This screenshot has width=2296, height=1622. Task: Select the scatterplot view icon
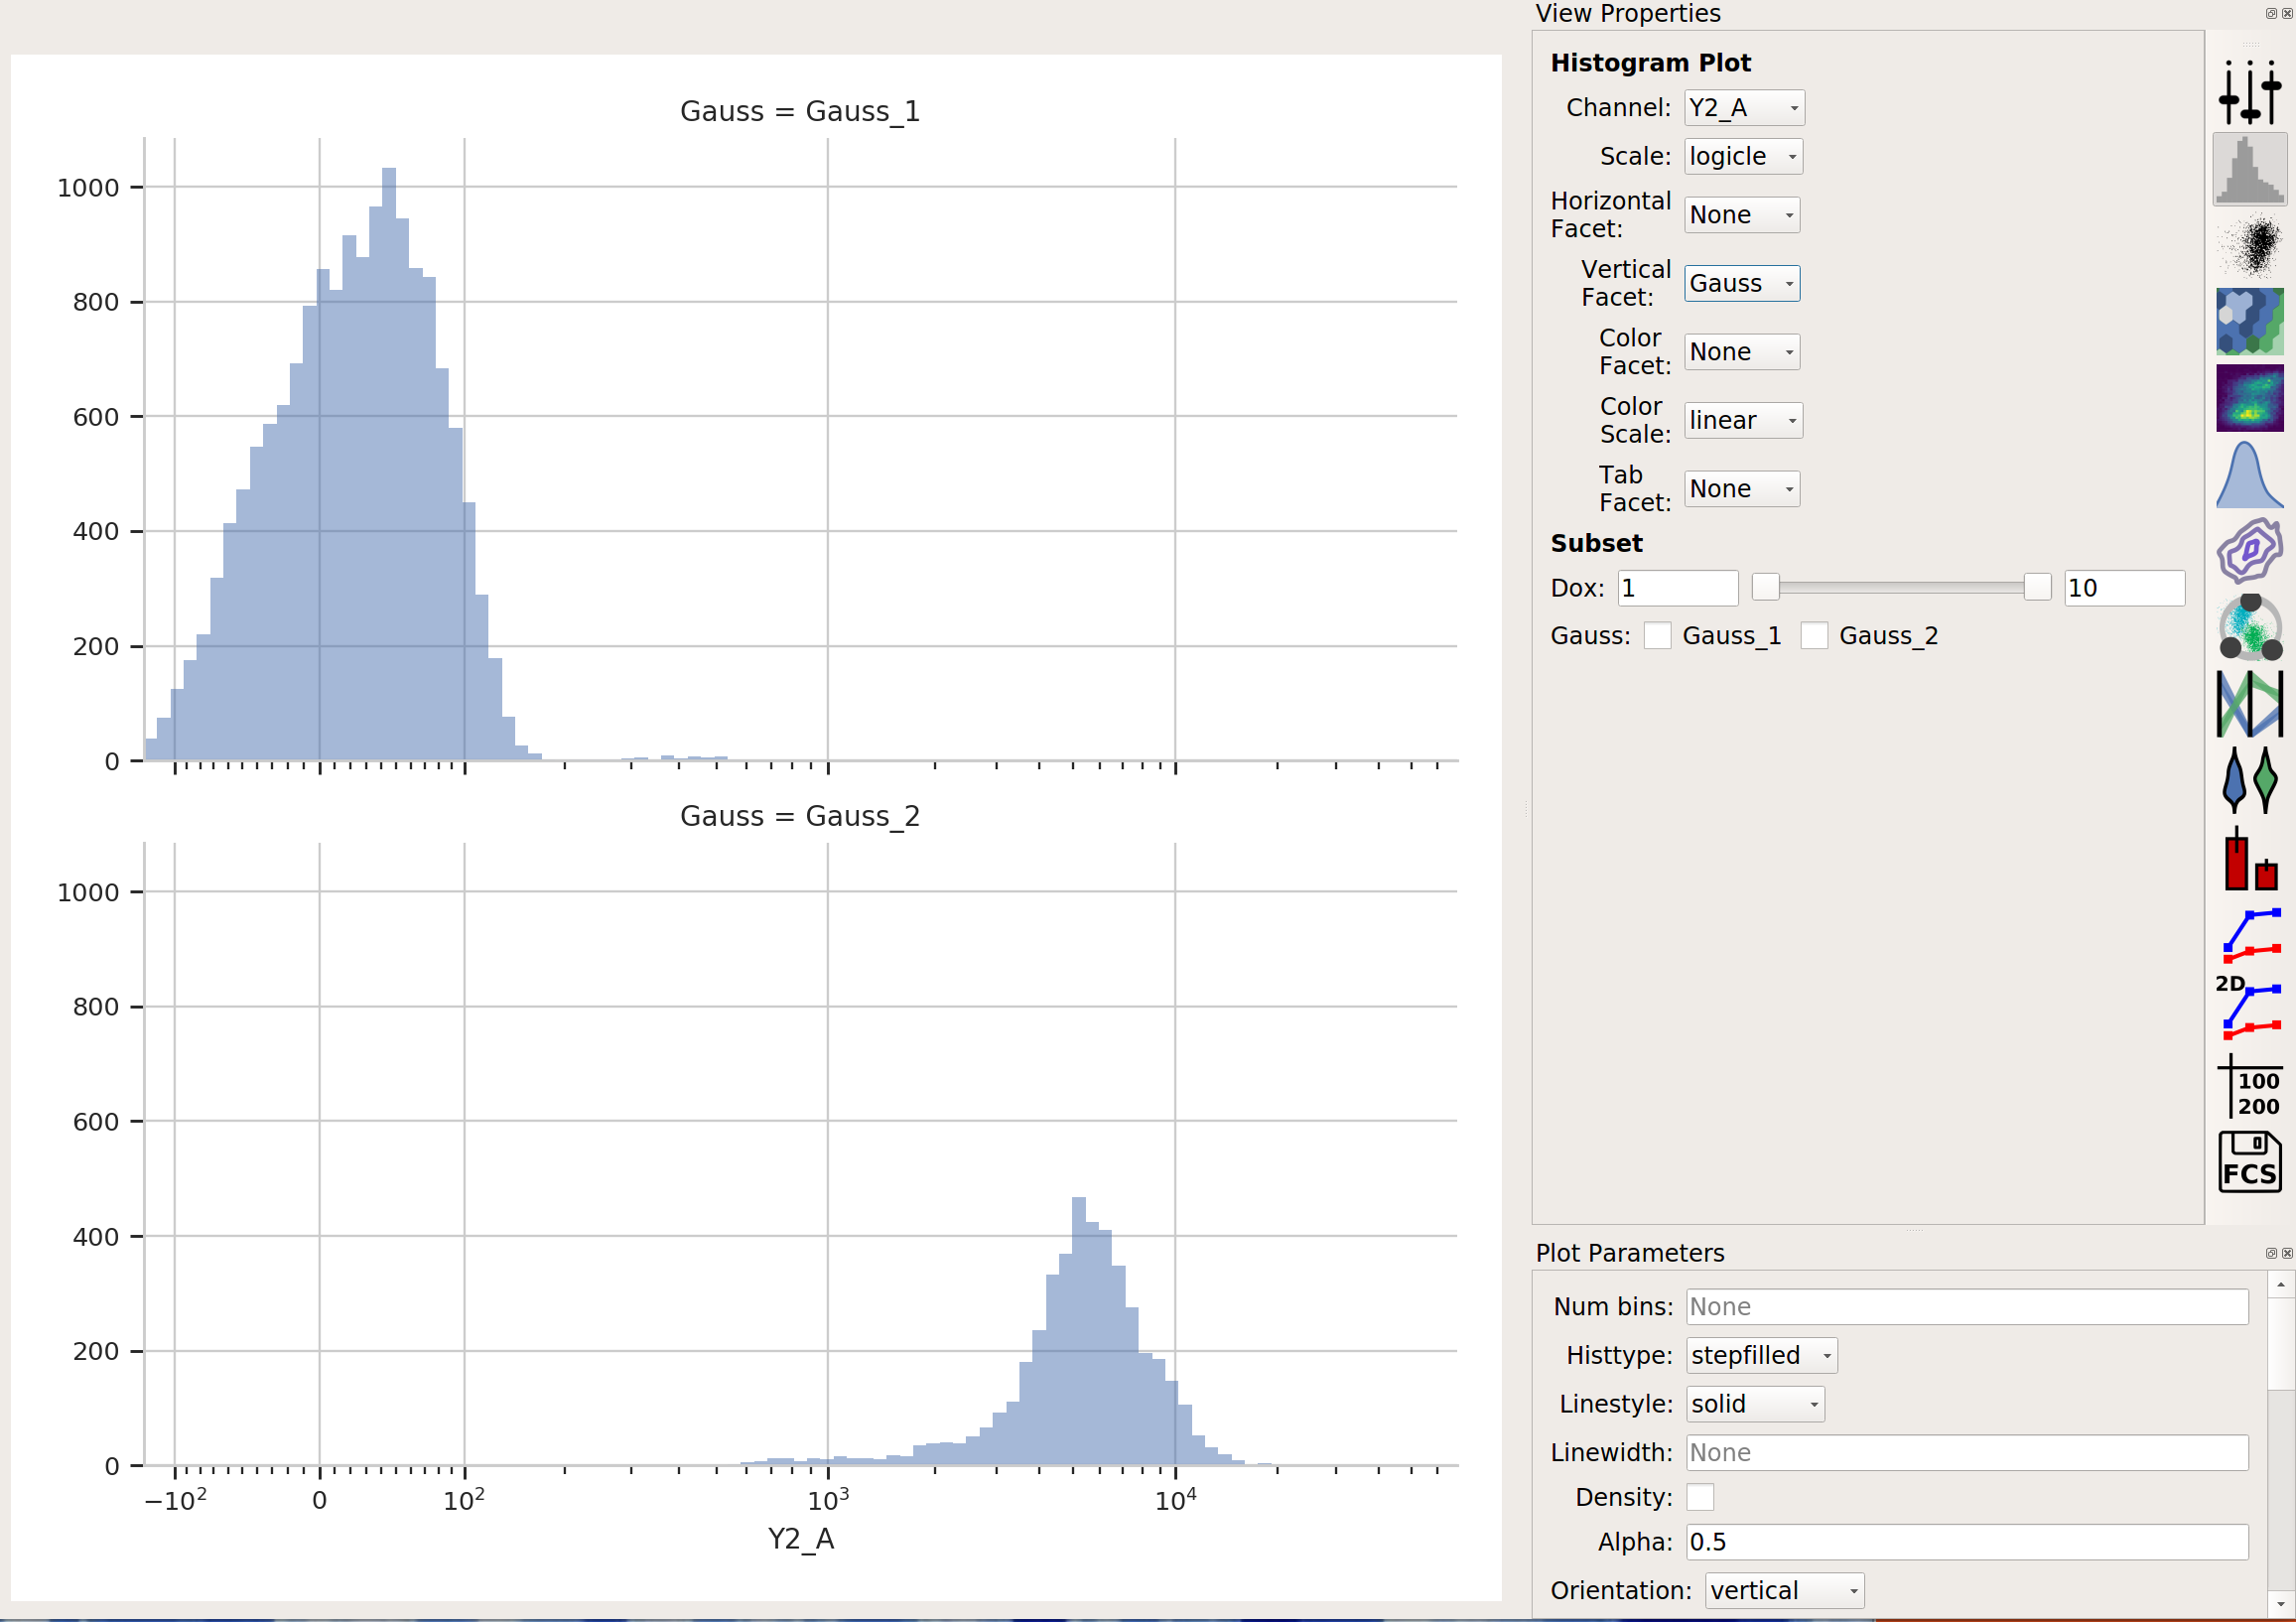pyautogui.click(x=2249, y=245)
